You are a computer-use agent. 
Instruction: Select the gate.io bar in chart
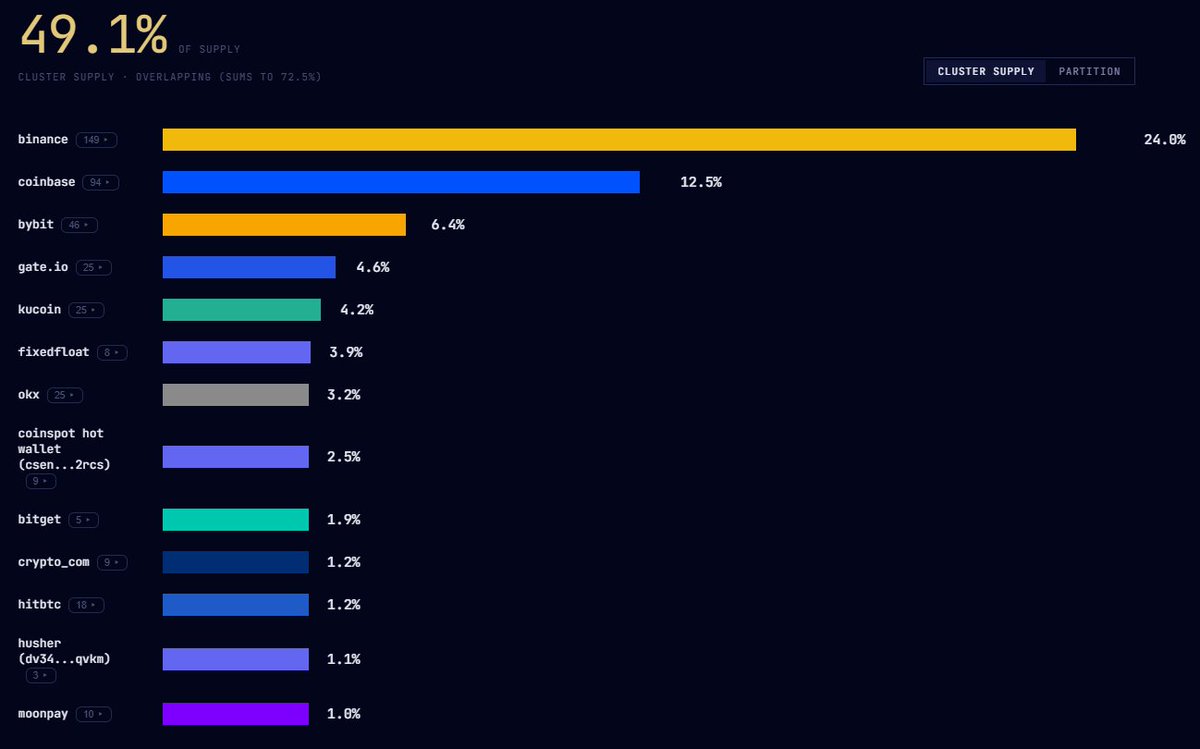[x=249, y=267]
